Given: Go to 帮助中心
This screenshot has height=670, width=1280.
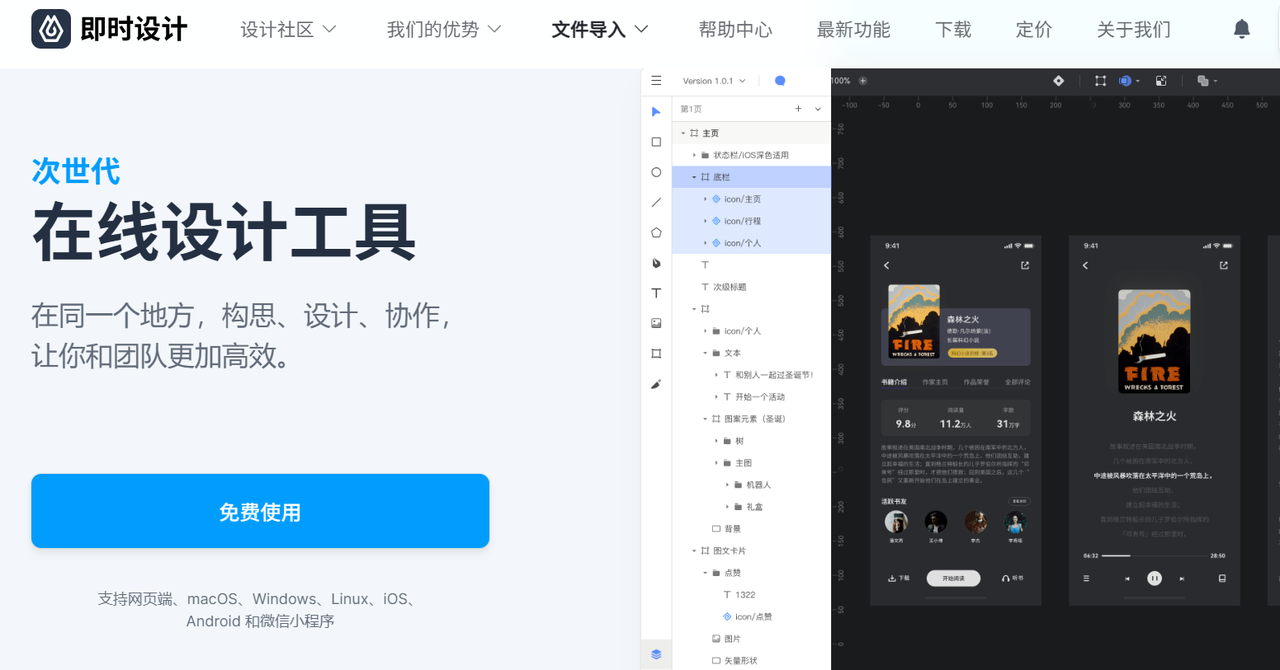Looking at the screenshot, I should [x=735, y=30].
